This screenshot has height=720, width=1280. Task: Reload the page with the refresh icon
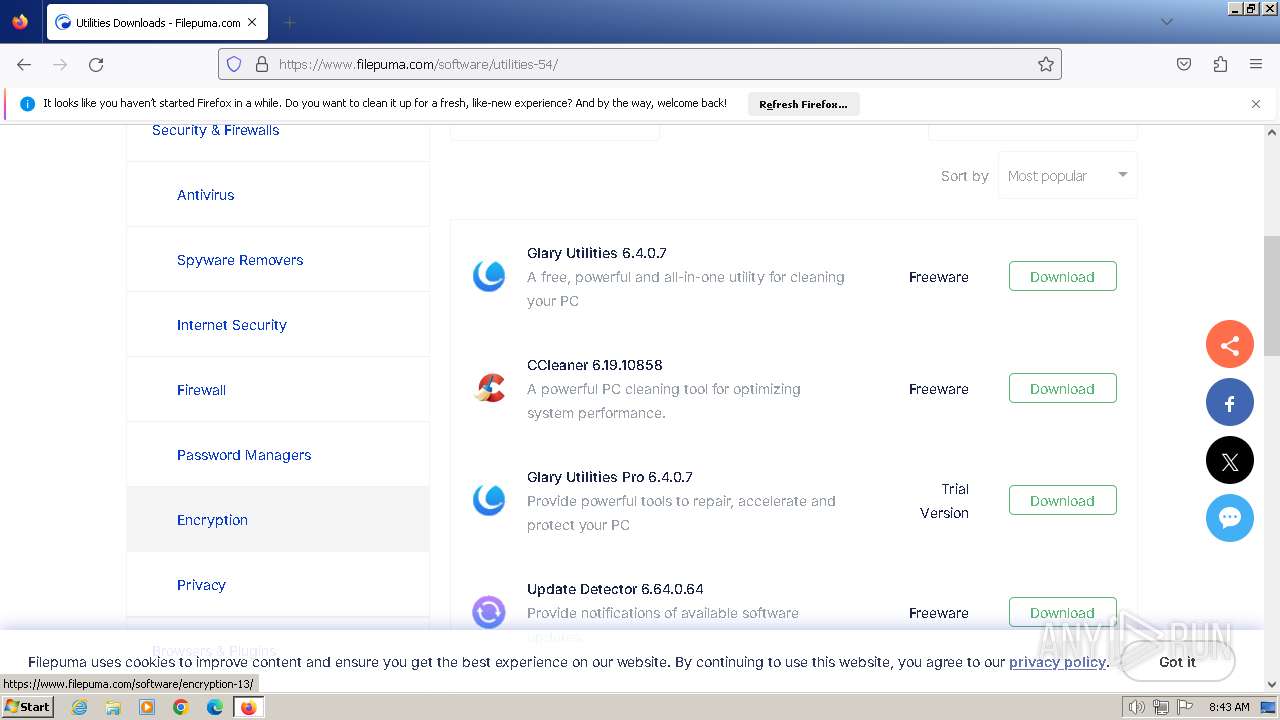click(x=96, y=64)
